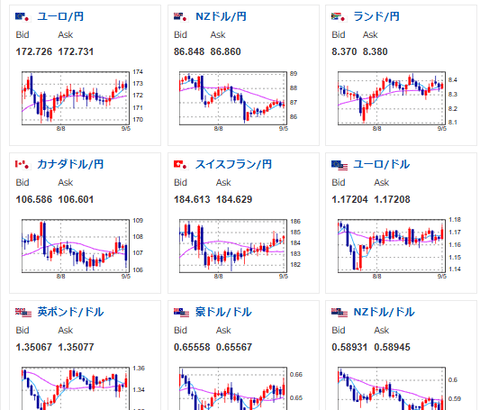The image size is (480, 410).
Task: Open the ランド/円 pair link
Action: pyautogui.click(x=376, y=16)
